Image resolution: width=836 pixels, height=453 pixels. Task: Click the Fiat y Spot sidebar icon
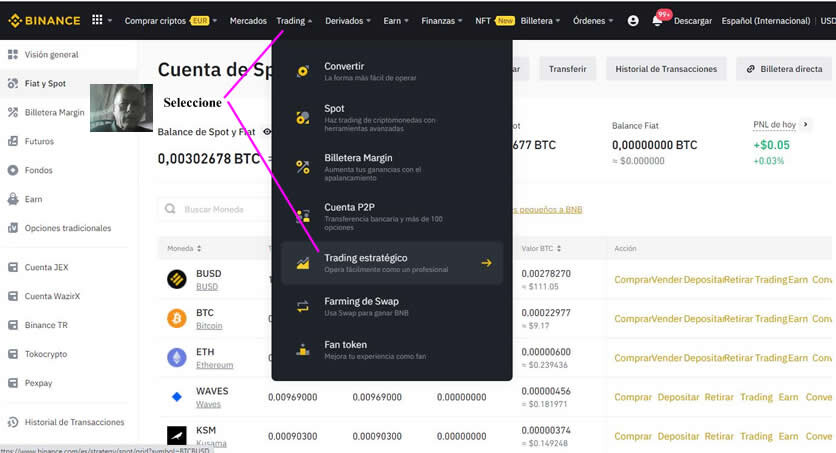[13, 83]
